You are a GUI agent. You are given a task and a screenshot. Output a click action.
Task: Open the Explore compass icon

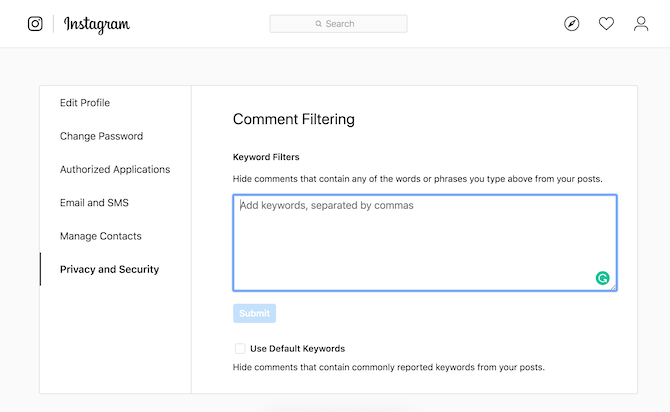coord(572,24)
